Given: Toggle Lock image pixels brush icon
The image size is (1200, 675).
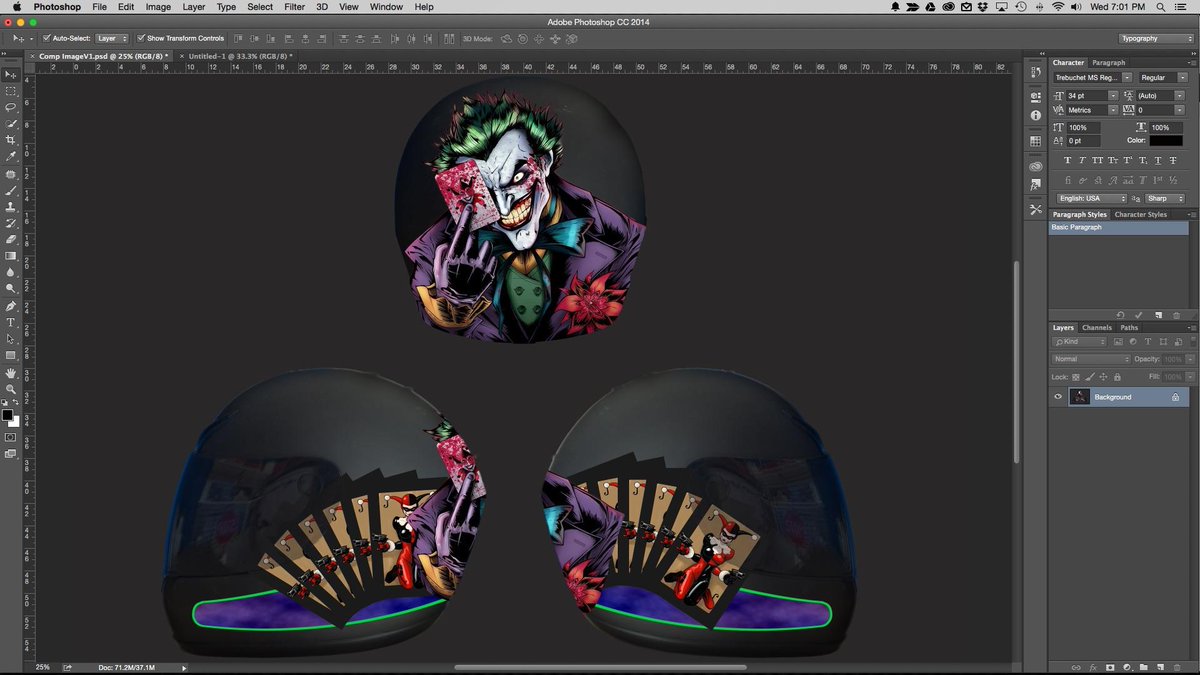Looking at the screenshot, I should coord(1089,377).
